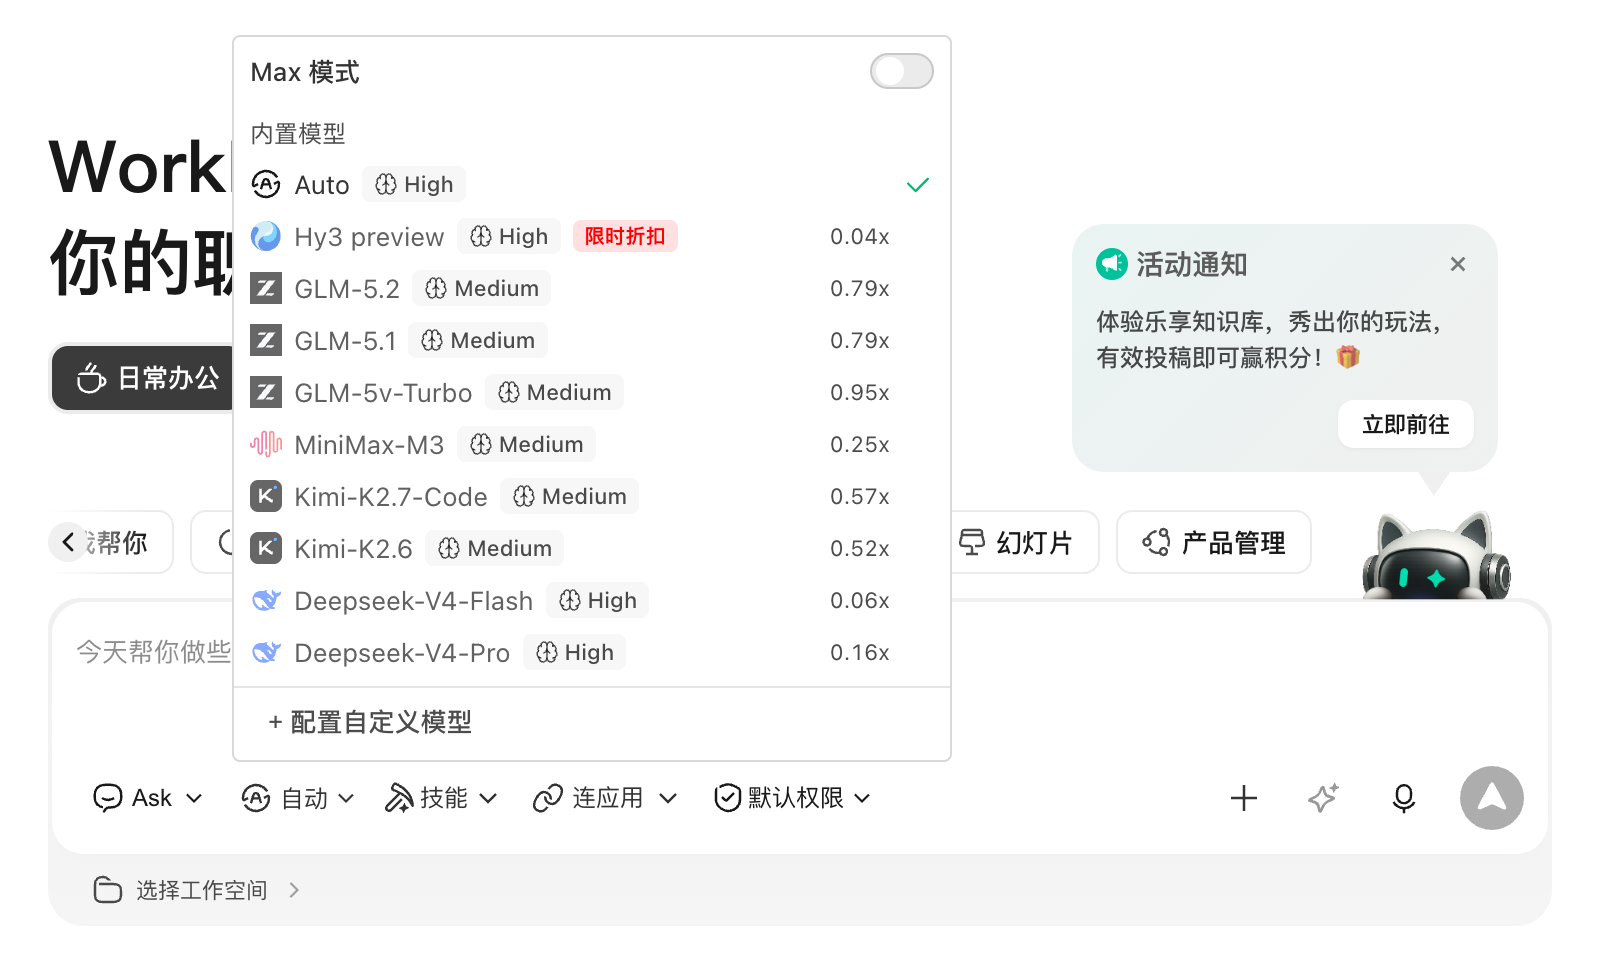Screen dimensions: 1598x954
Task: Click the Deepseek-V4-Pro whale icon
Action: coord(266,653)
